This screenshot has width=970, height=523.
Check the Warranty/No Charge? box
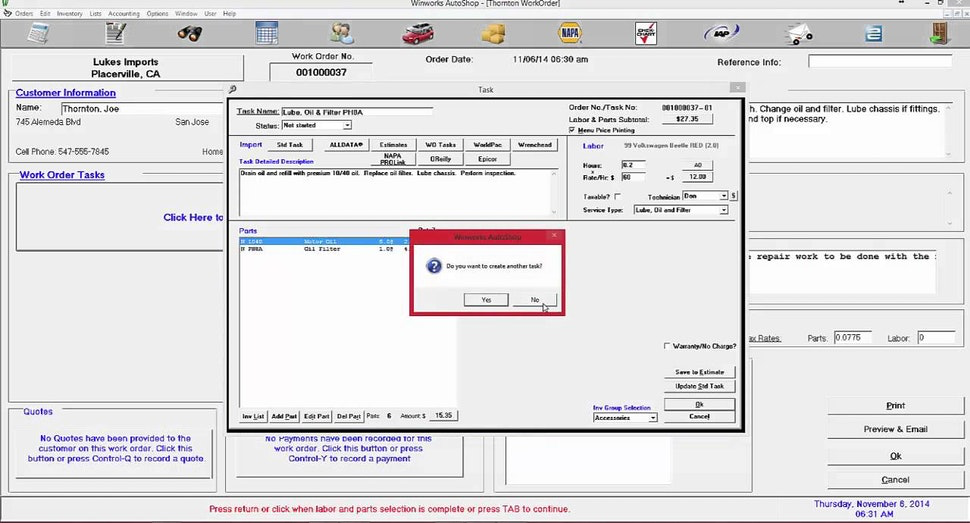(x=667, y=346)
